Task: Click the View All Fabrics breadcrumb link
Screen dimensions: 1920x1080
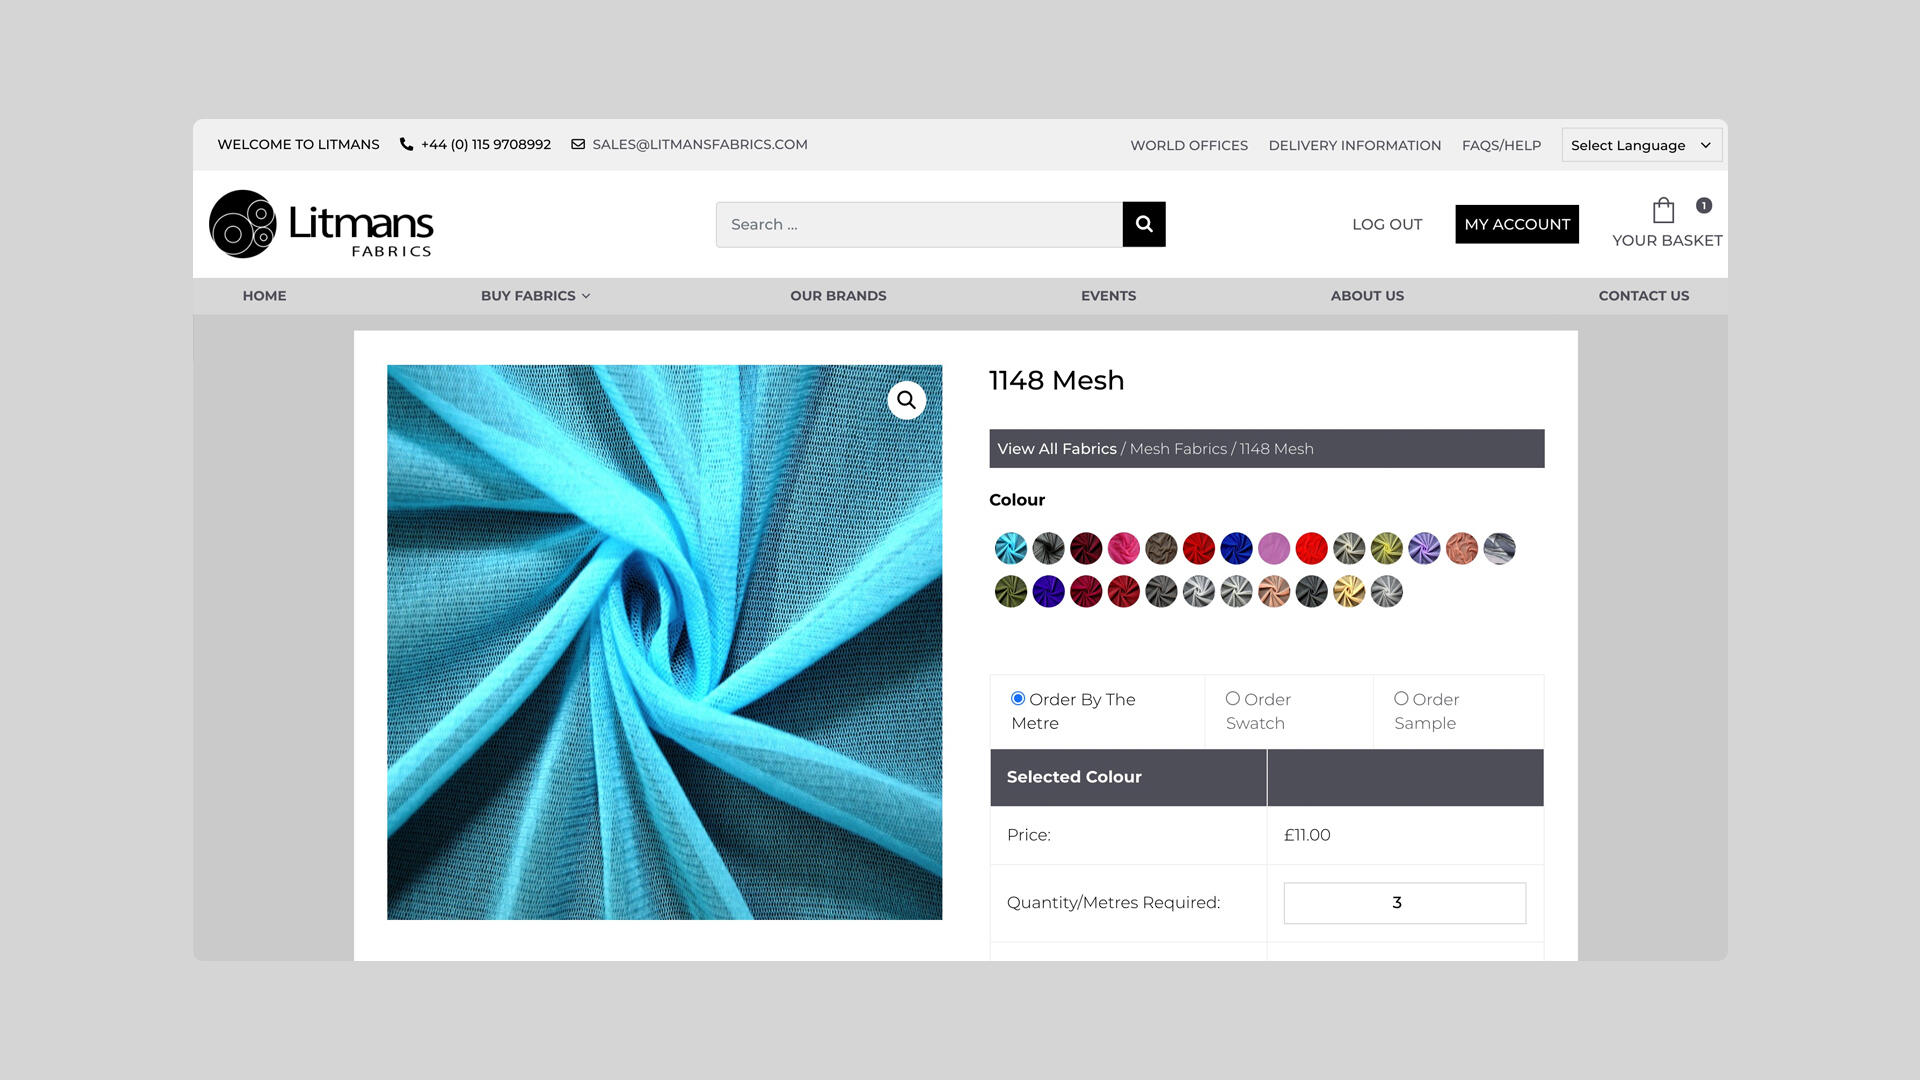Action: [1056, 449]
